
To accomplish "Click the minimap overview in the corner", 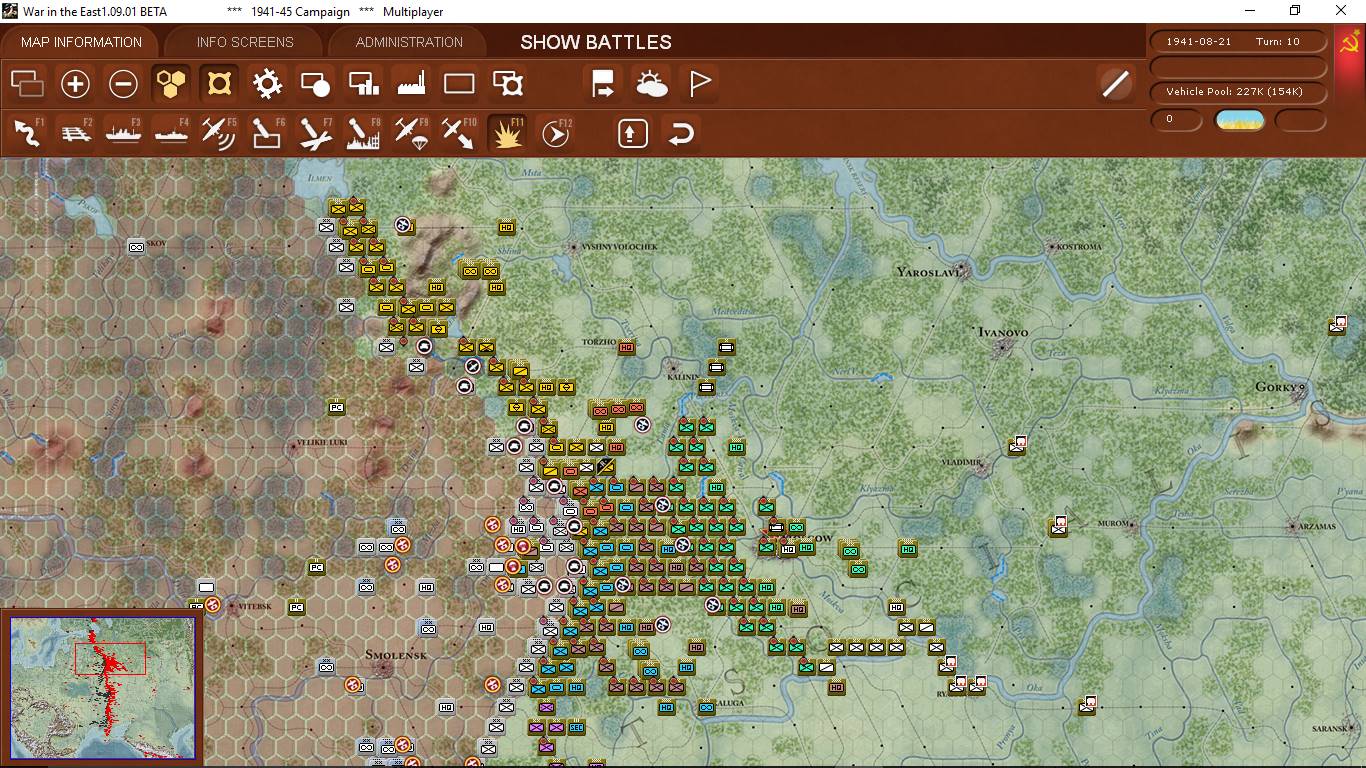I will click(x=102, y=687).
